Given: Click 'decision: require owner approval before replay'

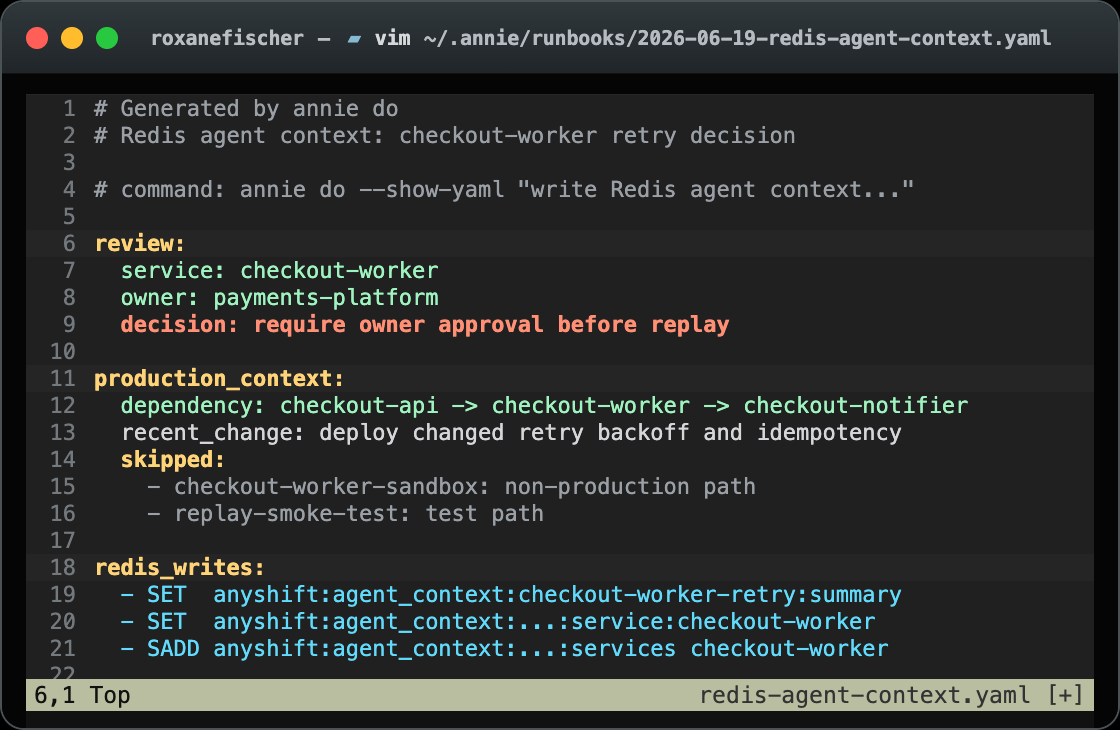Looking at the screenshot, I should point(425,324).
